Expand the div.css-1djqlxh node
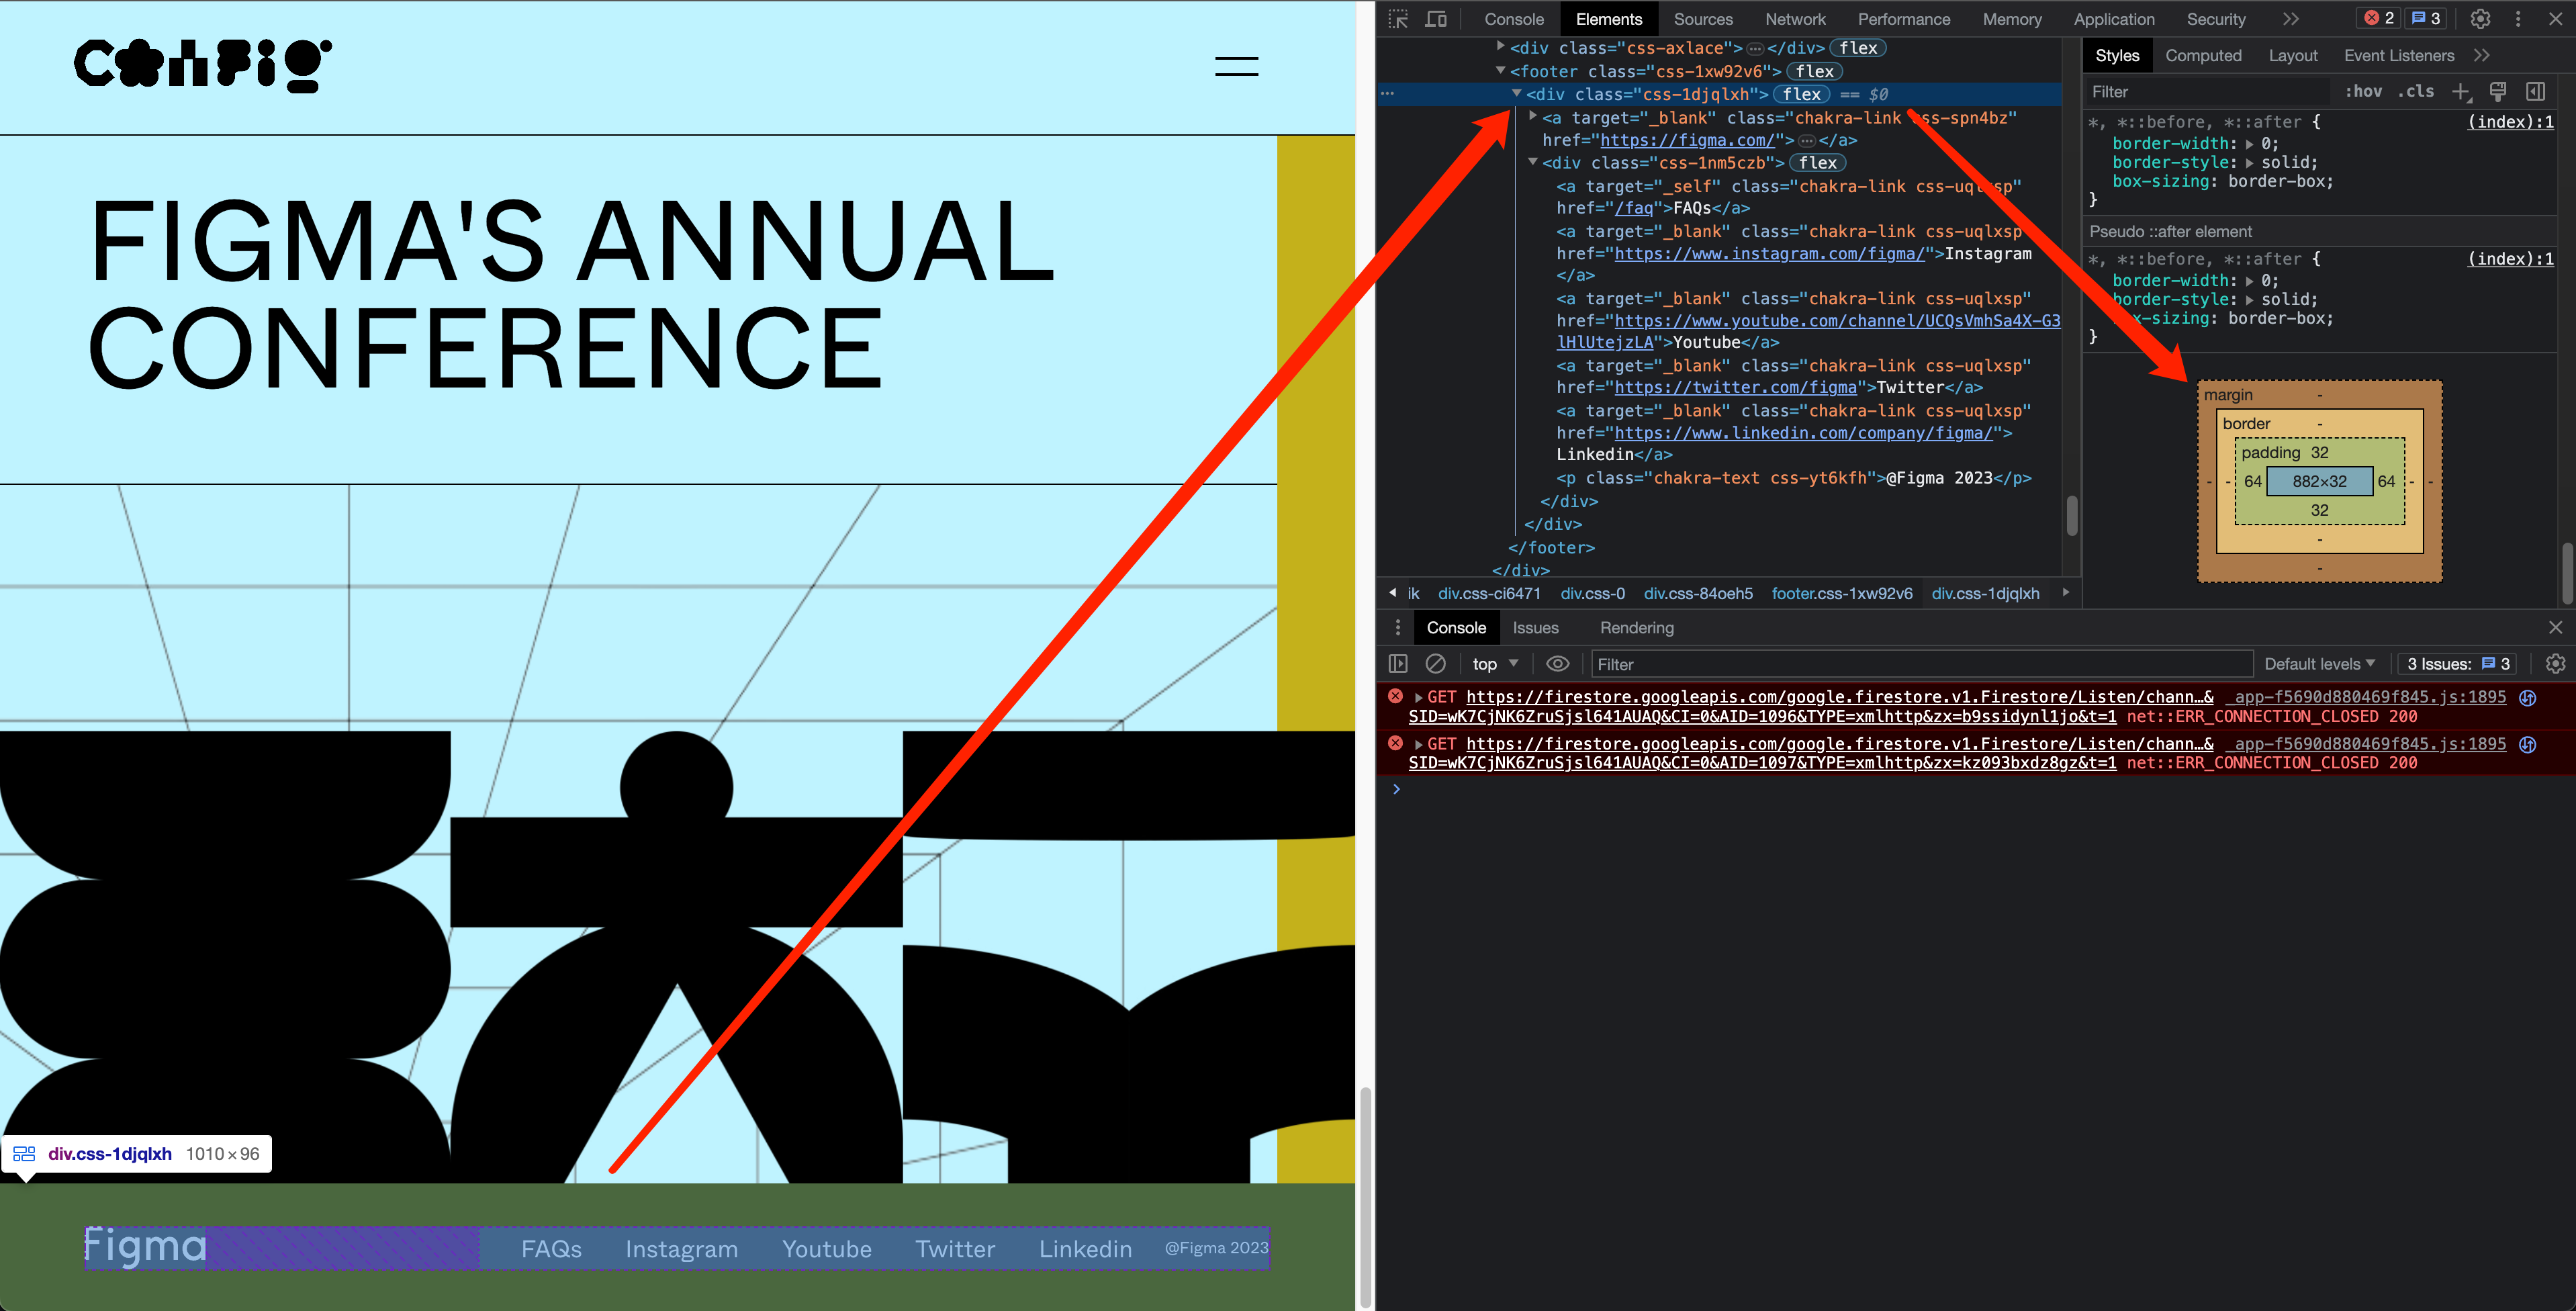Viewport: 2576px width, 1311px height. click(x=1514, y=95)
